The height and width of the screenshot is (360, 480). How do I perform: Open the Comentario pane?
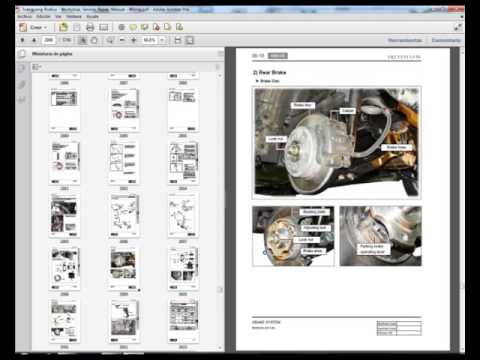pyautogui.click(x=446, y=40)
